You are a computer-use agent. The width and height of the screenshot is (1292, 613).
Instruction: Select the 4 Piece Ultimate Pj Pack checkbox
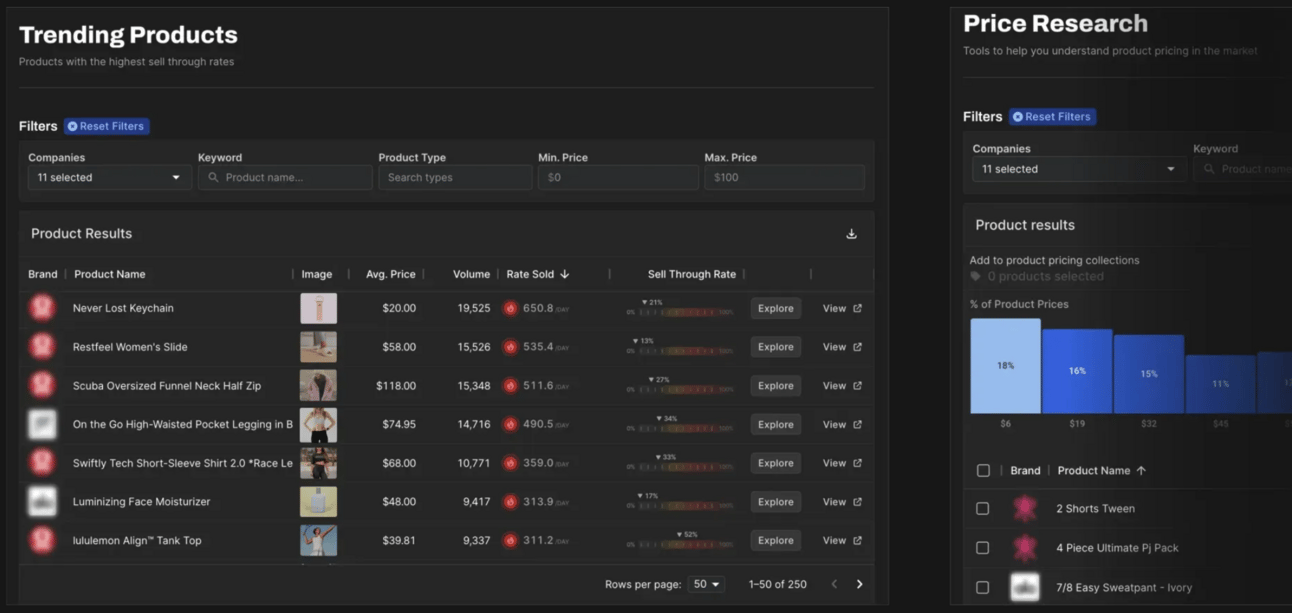(x=983, y=548)
